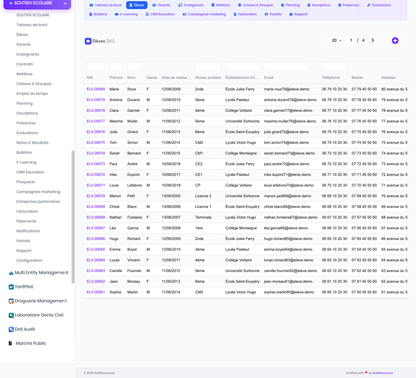416x378 pixels.
Task: Click the Évaluations pencil icon
Action: coord(369,5)
